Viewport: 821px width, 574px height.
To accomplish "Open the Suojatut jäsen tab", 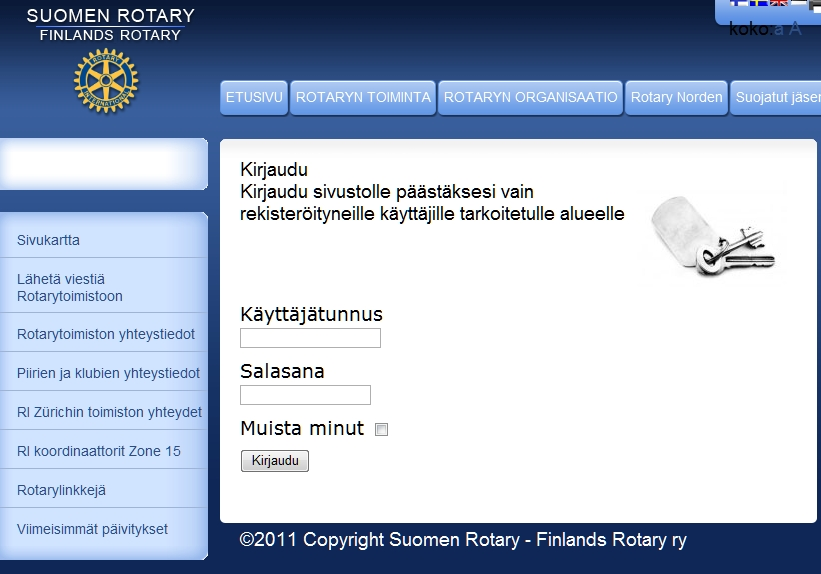I will 776,97.
